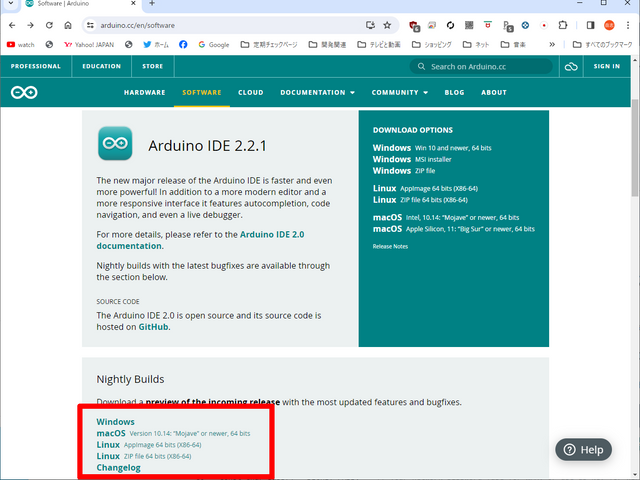The image size is (640, 480).
Task: Switch to the Education tab
Action: tap(101, 67)
